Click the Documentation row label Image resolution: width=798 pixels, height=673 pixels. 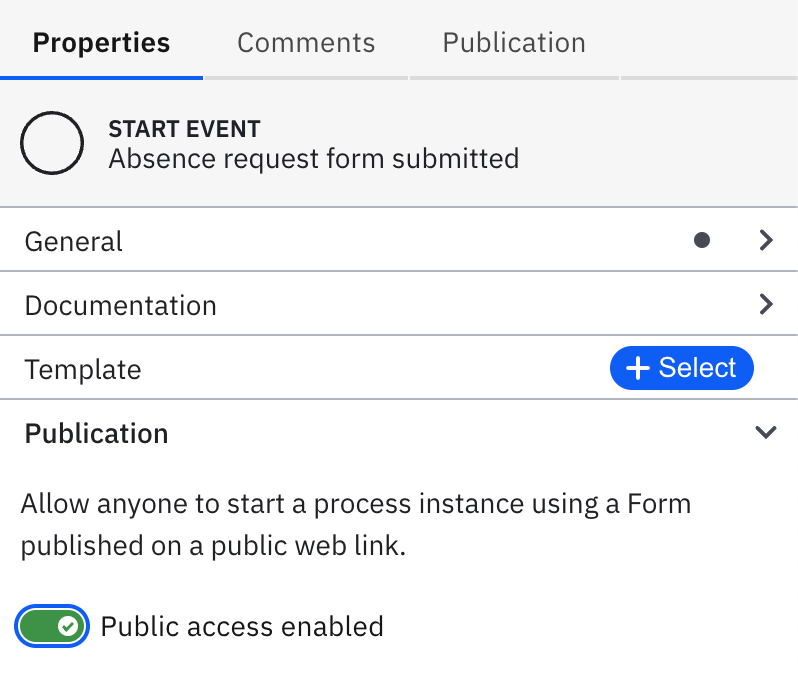tap(120, 305)
